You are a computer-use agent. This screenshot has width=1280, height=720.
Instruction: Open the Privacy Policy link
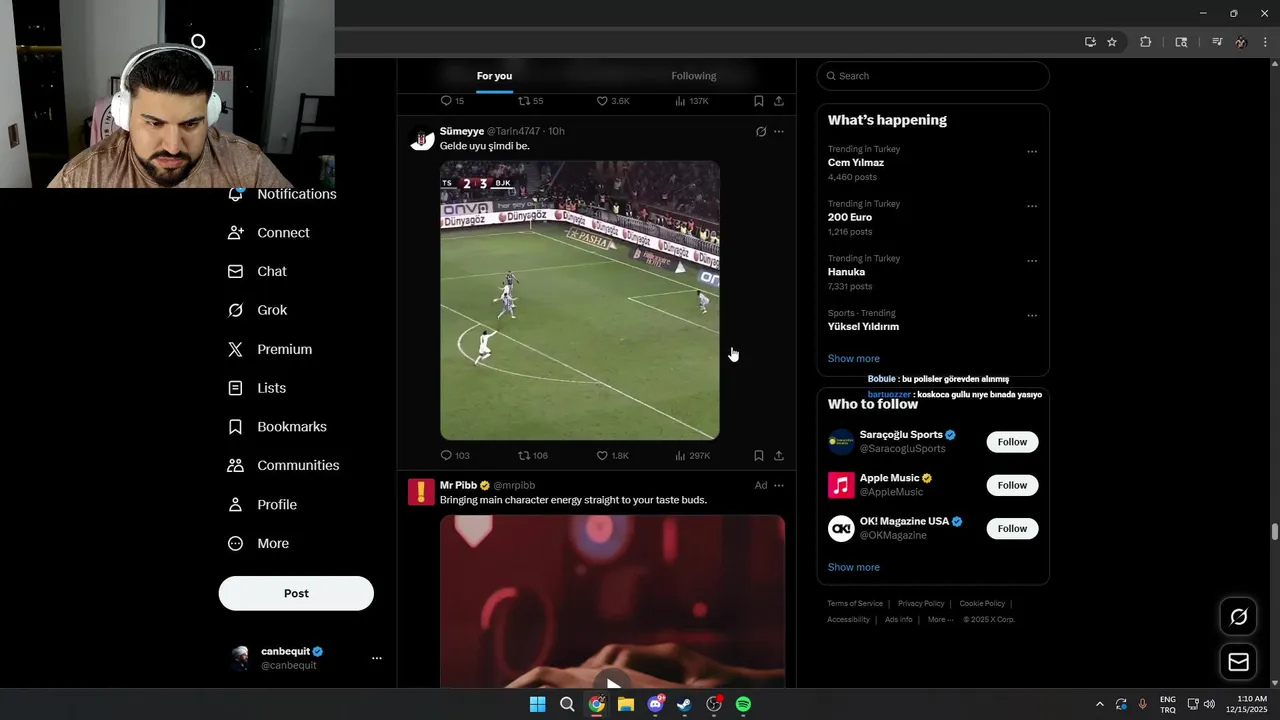[x=921, y=604]
